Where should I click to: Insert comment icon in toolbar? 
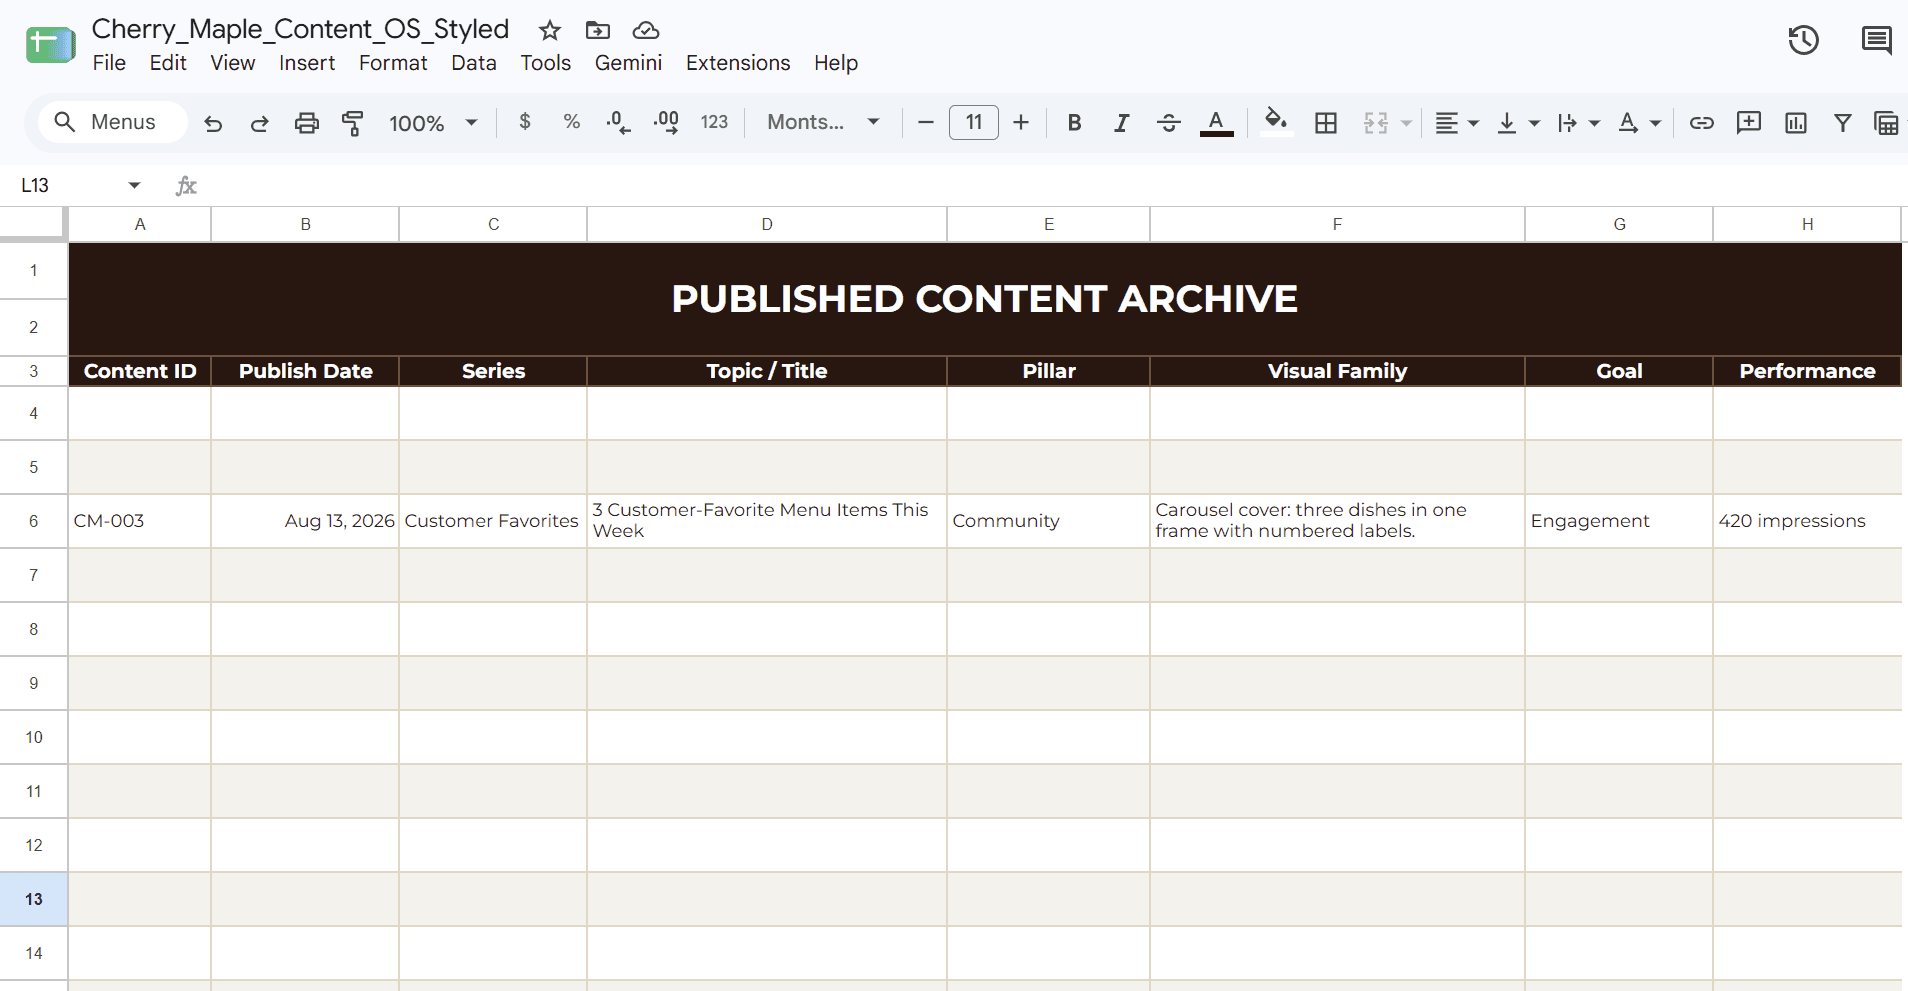click(x=1749, y=122)
